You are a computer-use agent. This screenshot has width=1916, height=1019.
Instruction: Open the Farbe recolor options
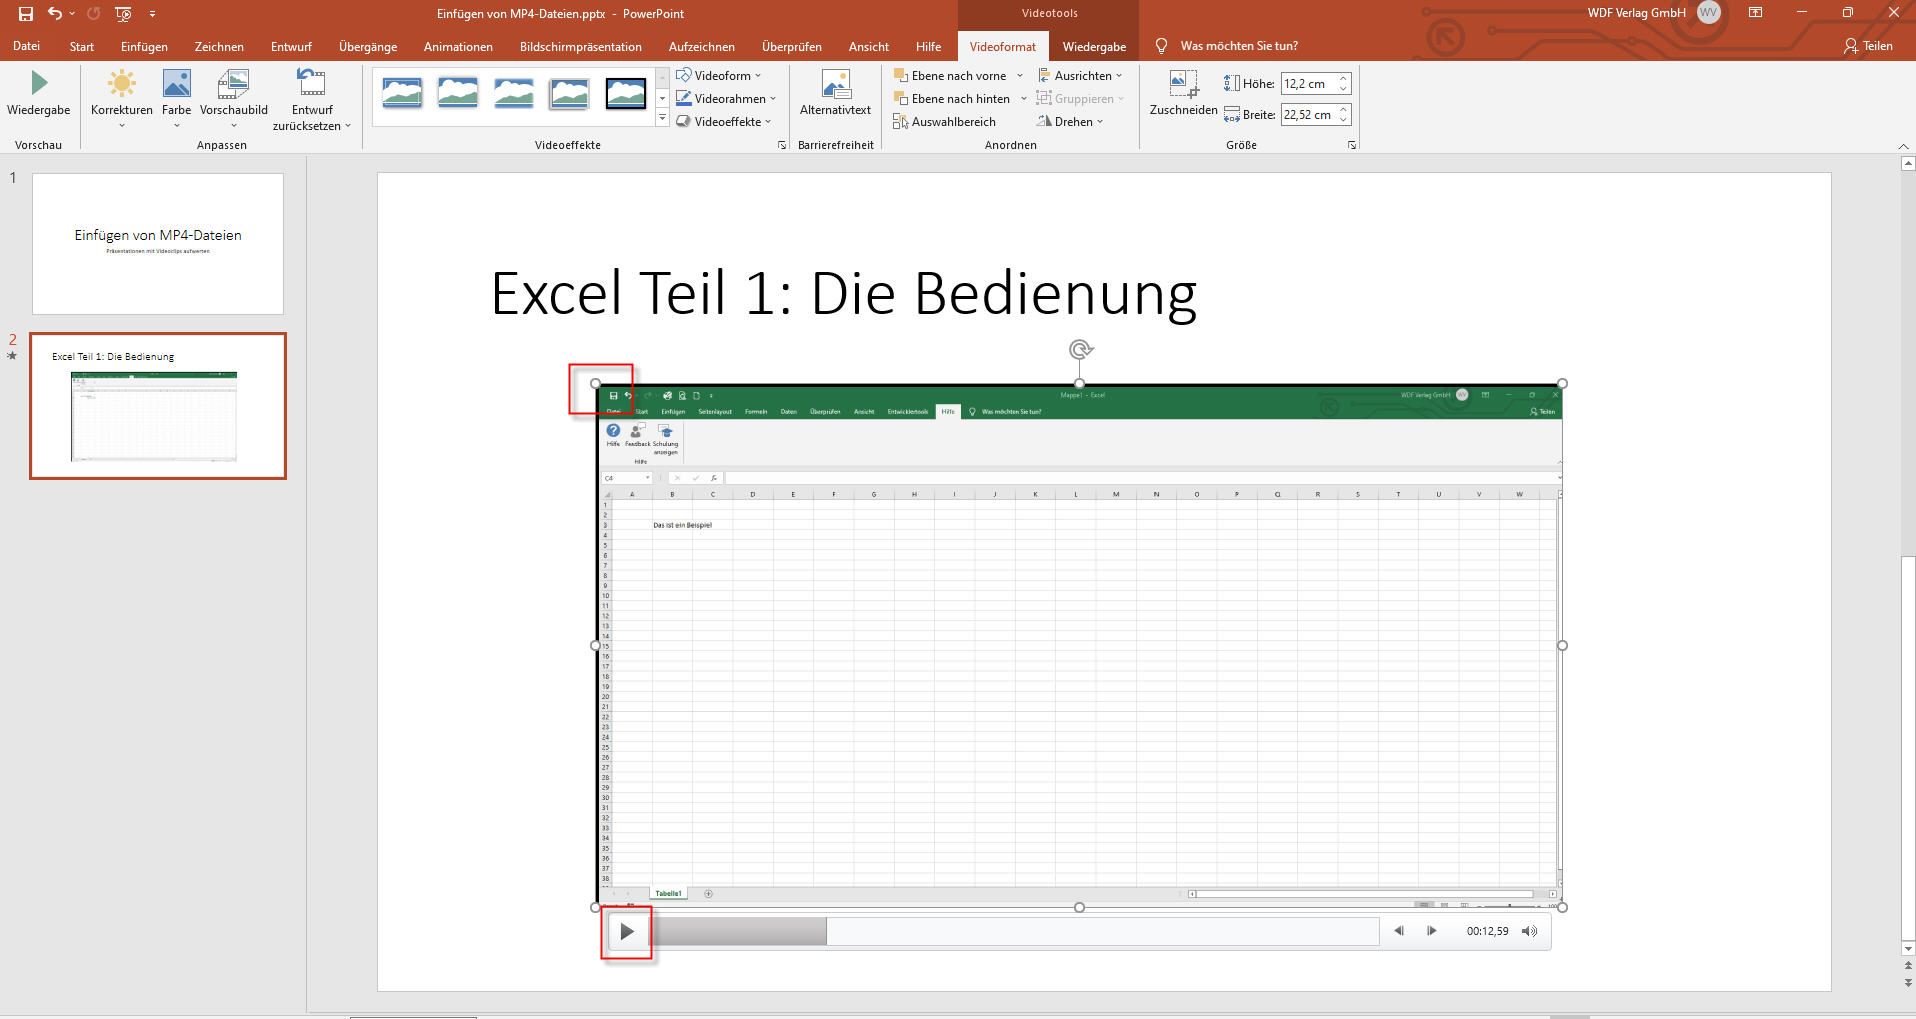click(x=176, y=99)
